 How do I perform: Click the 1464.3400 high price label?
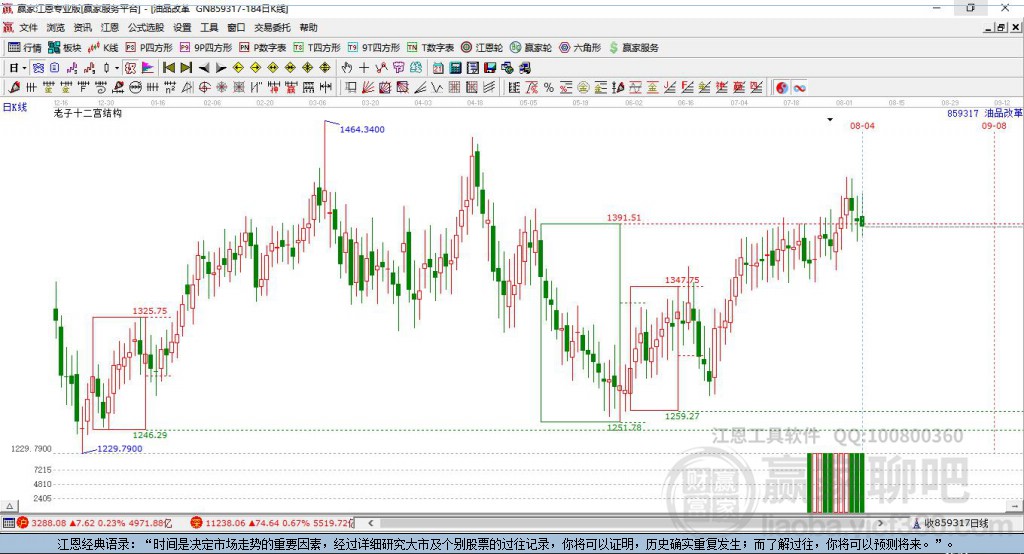tap(362, 129)
